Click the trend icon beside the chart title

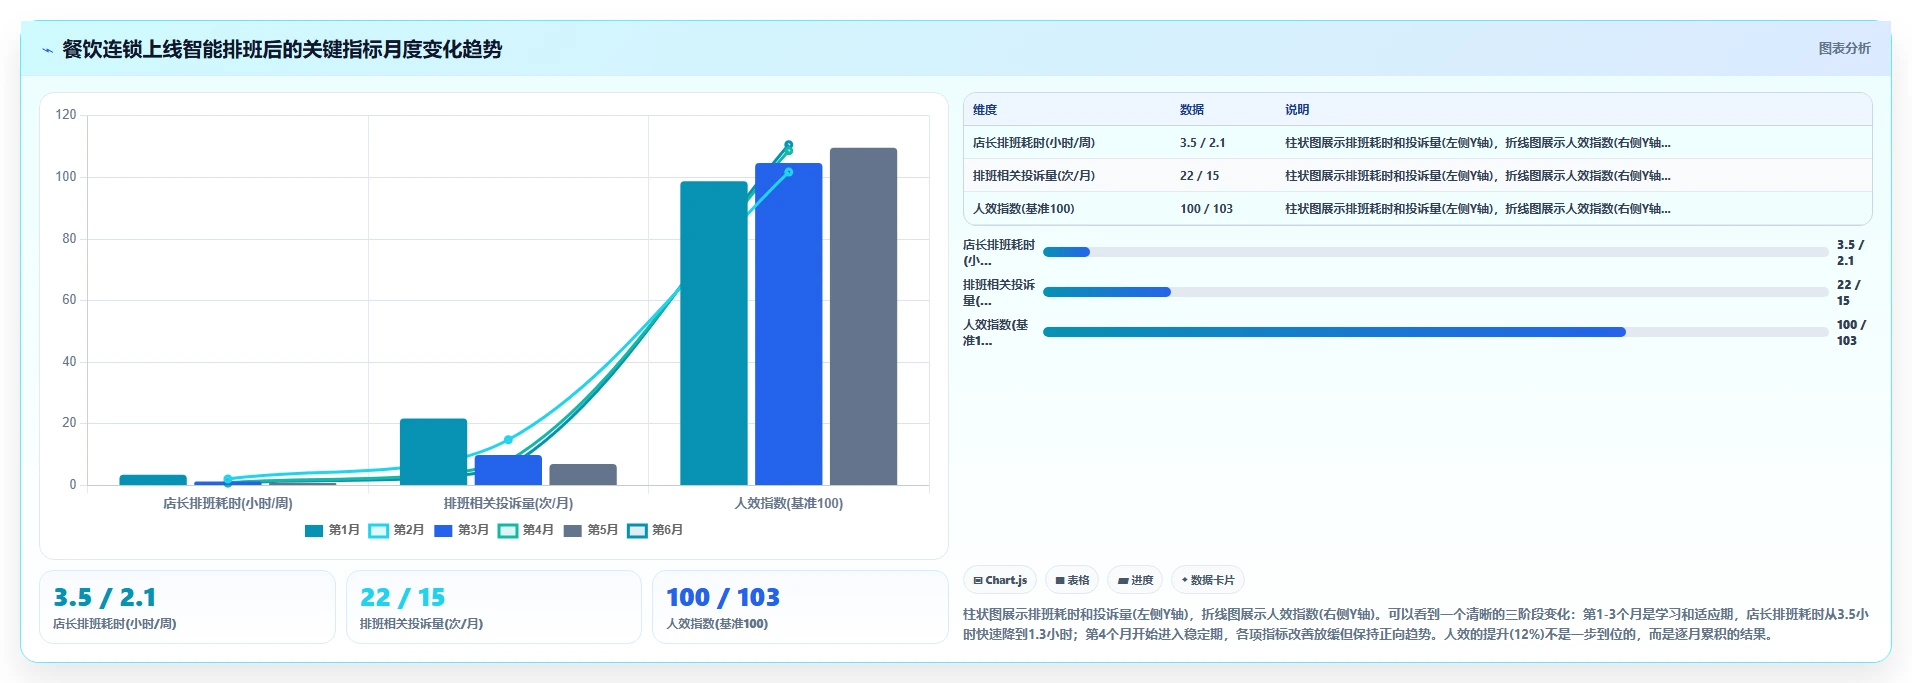[48, 50]
